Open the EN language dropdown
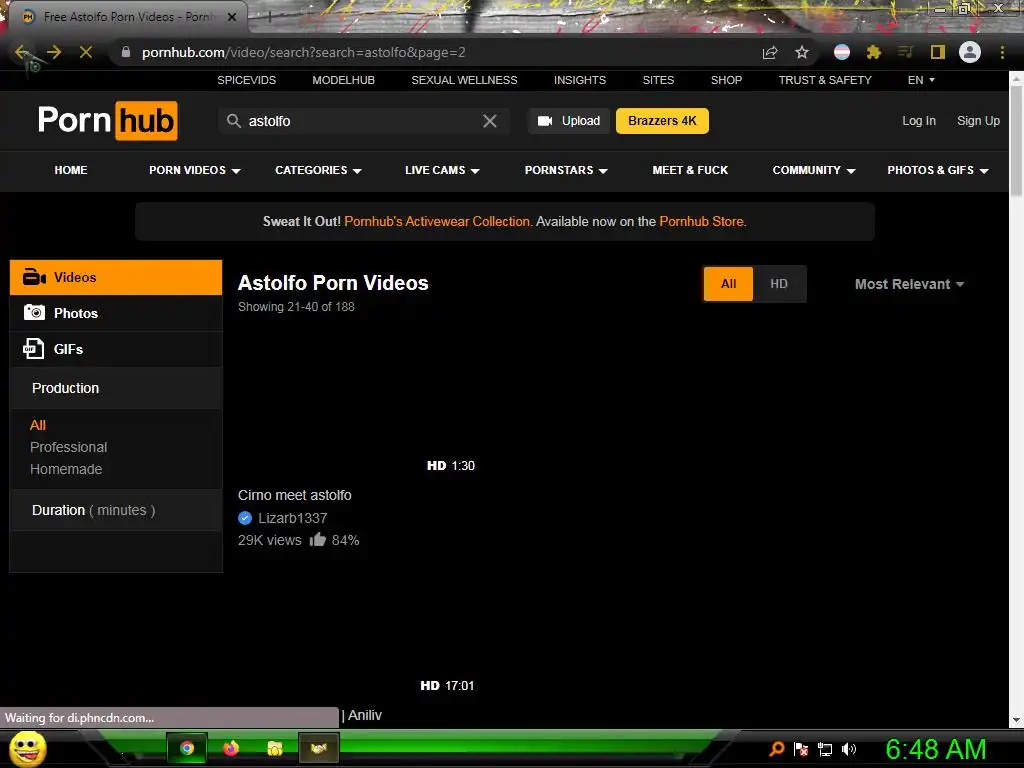The width and height of the screenshot is (1024, 768). 921,80
